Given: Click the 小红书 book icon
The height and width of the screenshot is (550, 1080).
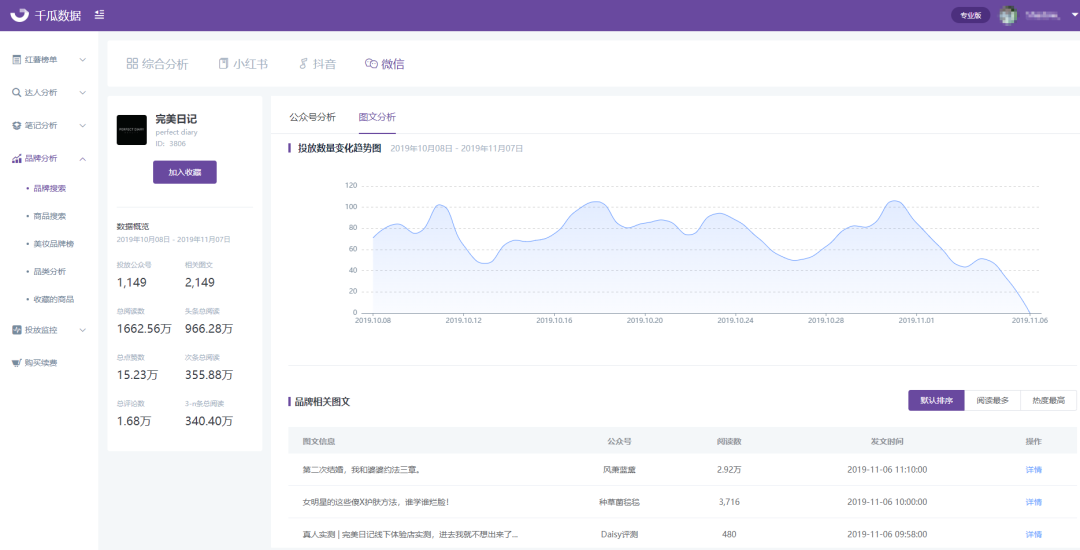Looking at the screenshot, I should click(223, 64).
